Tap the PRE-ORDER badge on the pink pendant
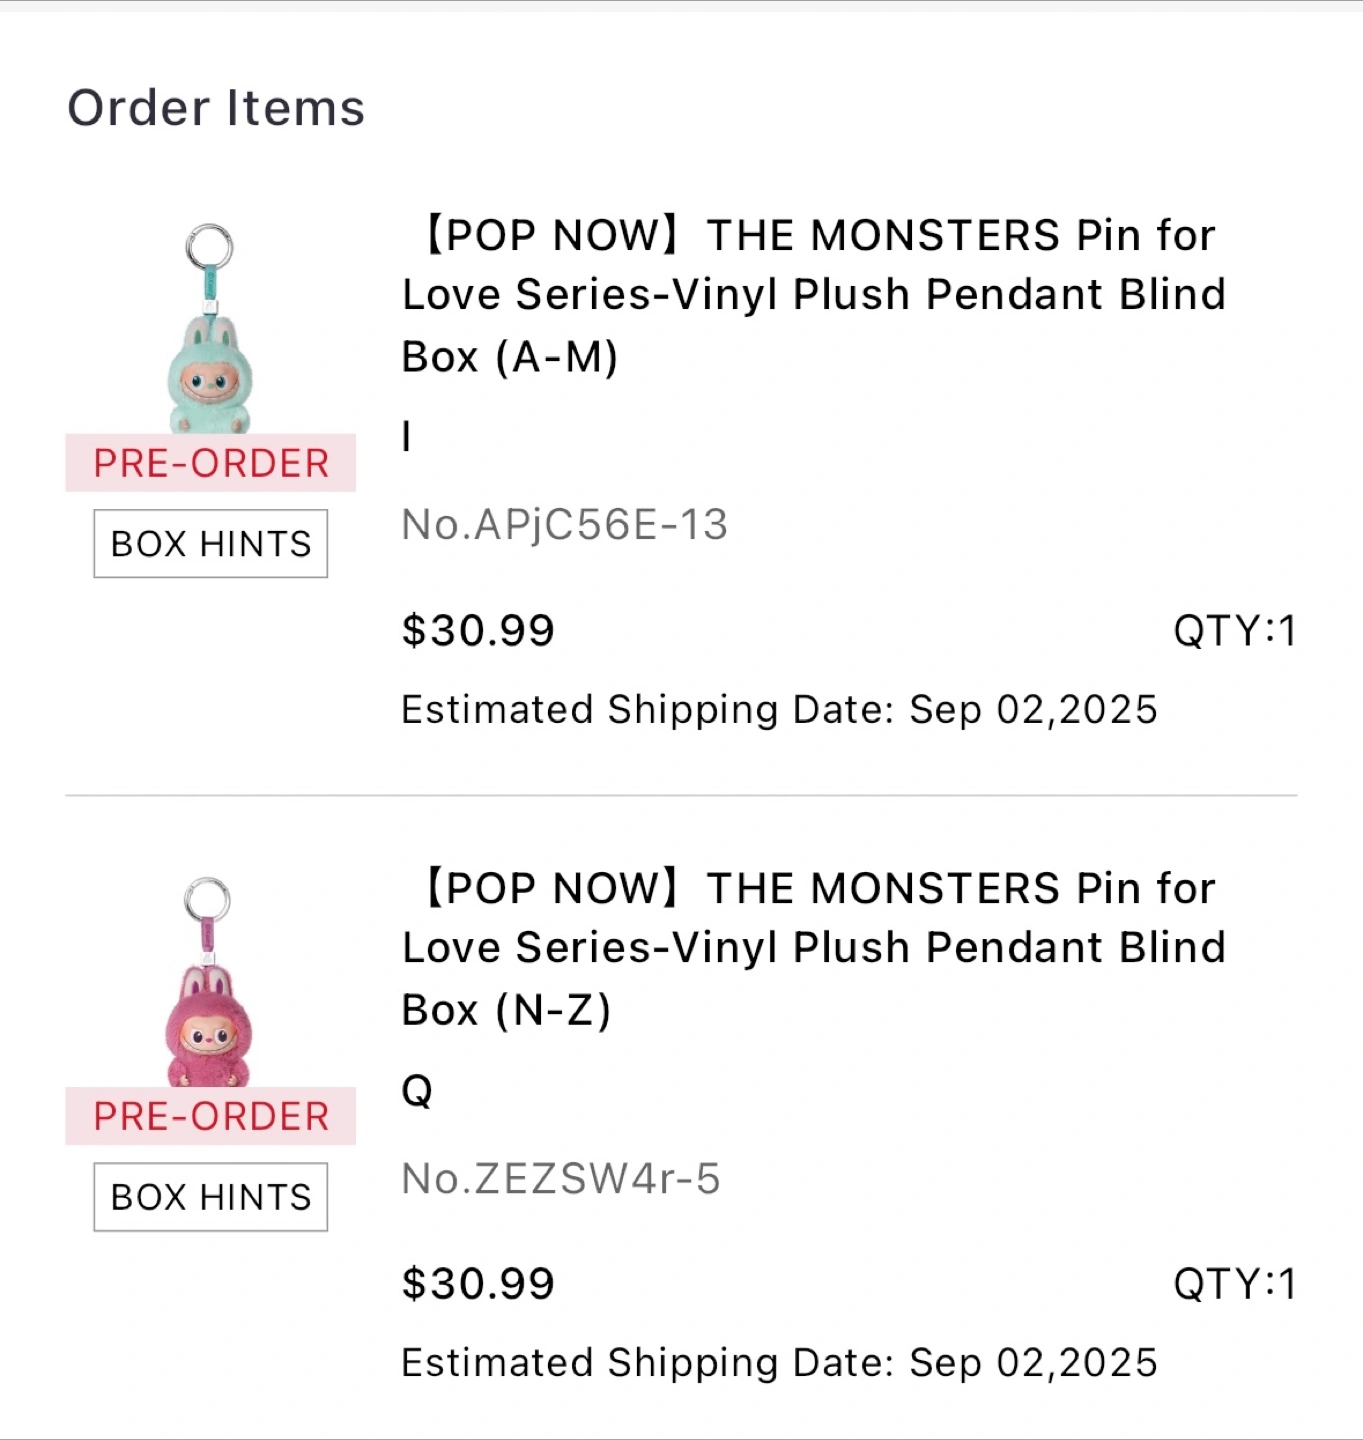Image resolution: width=1363 pixels, height=1440 pixels. (x=211, y=1116)
